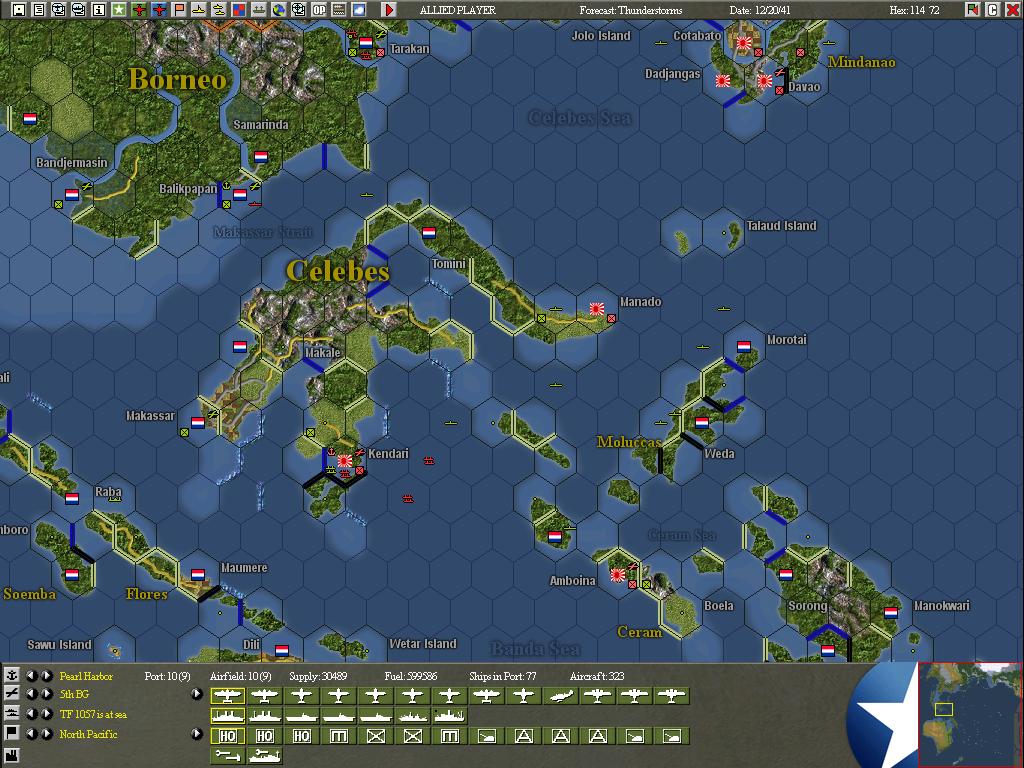
Task: Click the double yellow ships toolbar icon
Action: [x=219, y=10]
